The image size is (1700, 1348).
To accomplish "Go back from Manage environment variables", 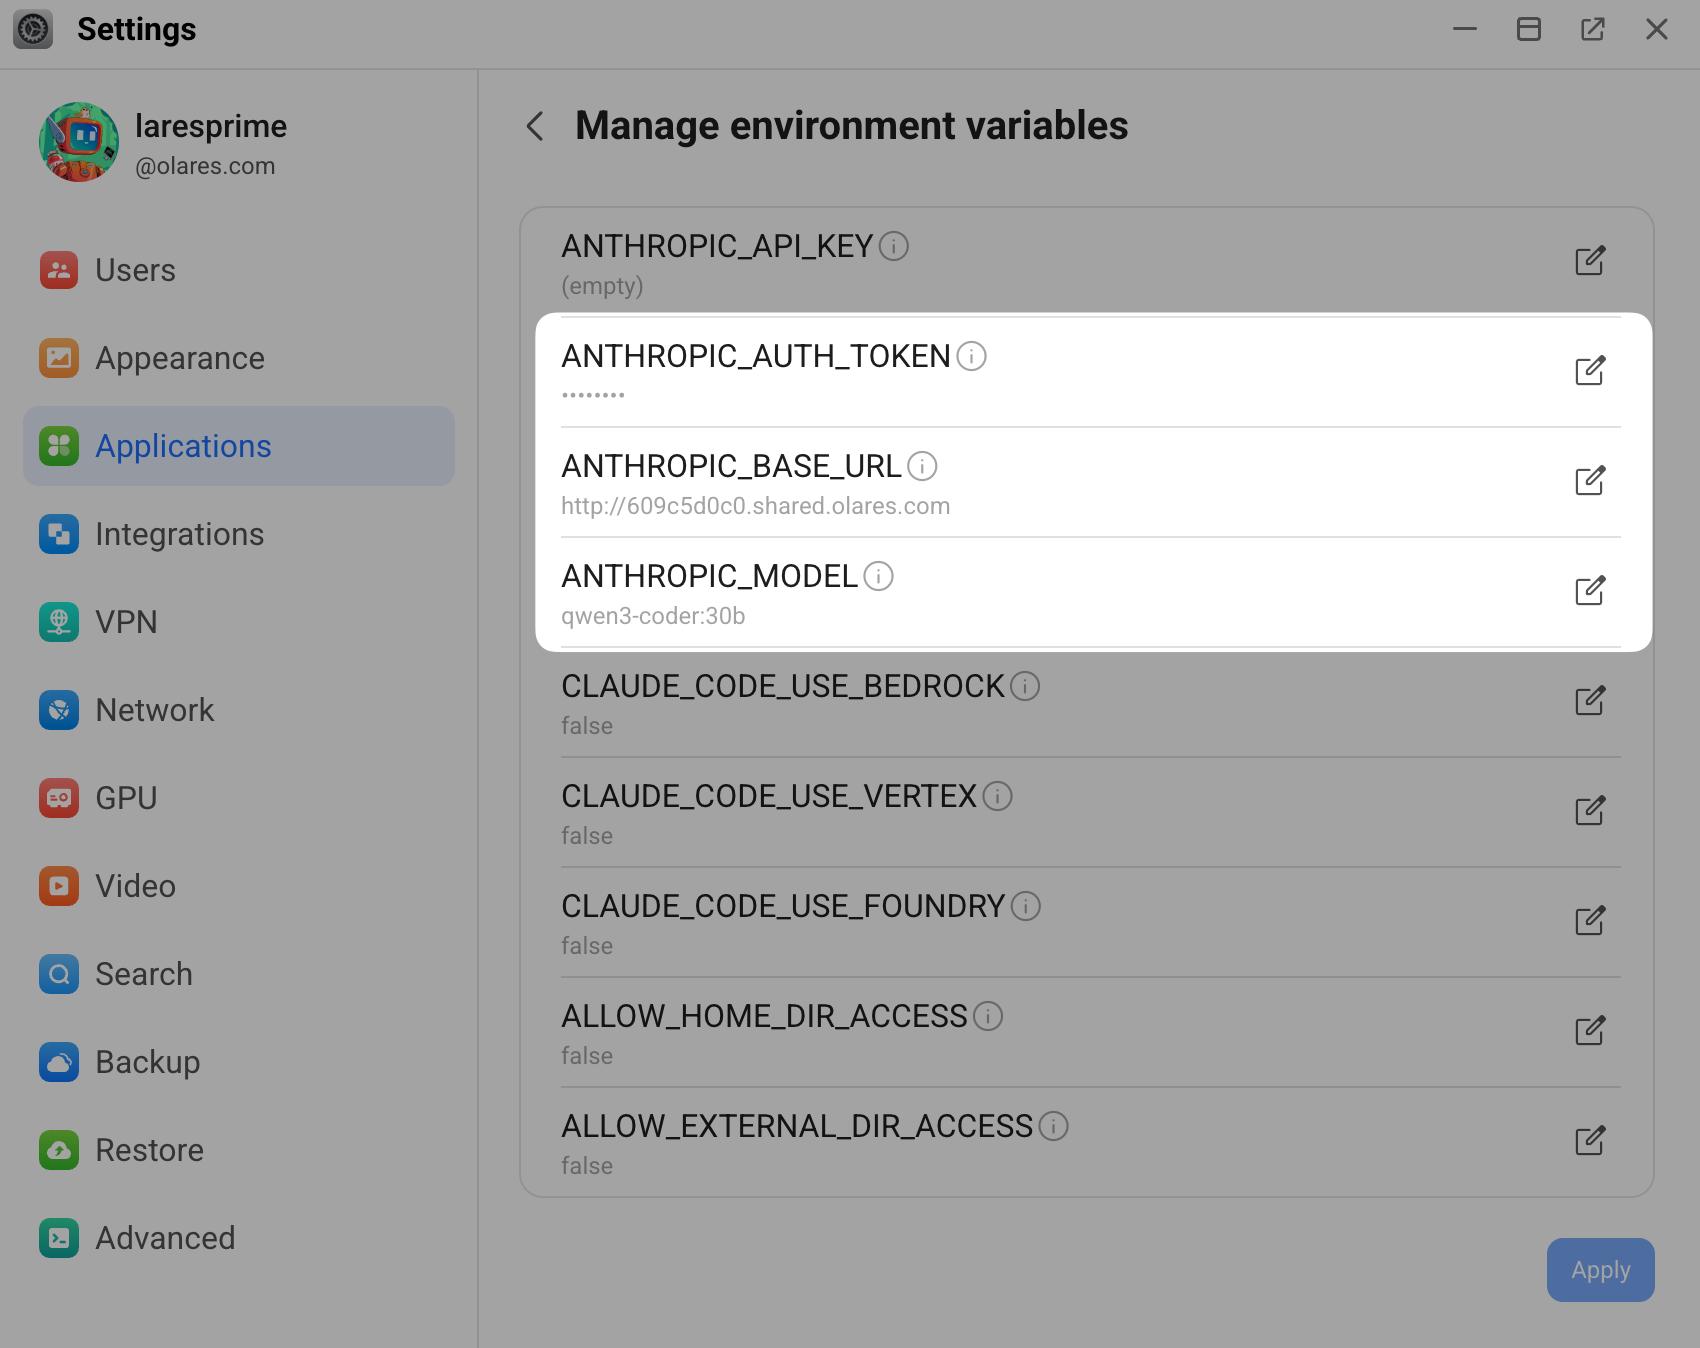I will click(x=536, y=126).
